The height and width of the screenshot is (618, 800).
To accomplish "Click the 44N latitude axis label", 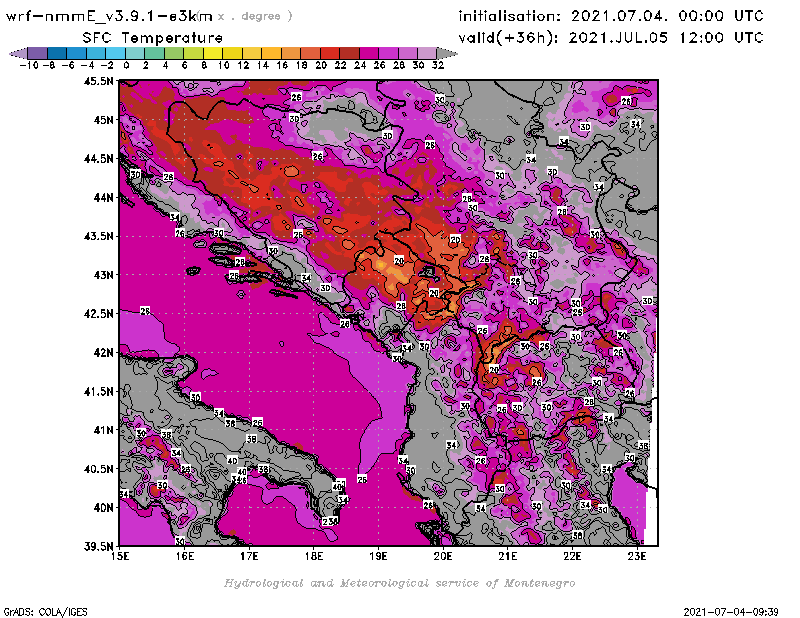I will pyautogui.click(x=103, y=197).
